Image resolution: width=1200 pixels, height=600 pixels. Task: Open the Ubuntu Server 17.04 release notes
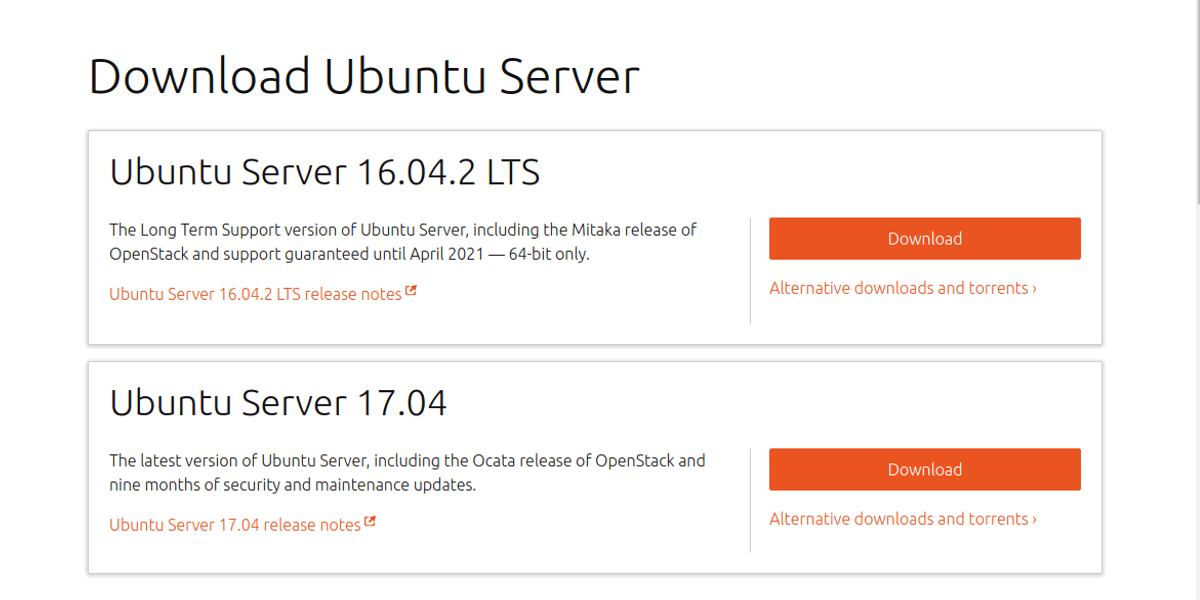point(235,524)
